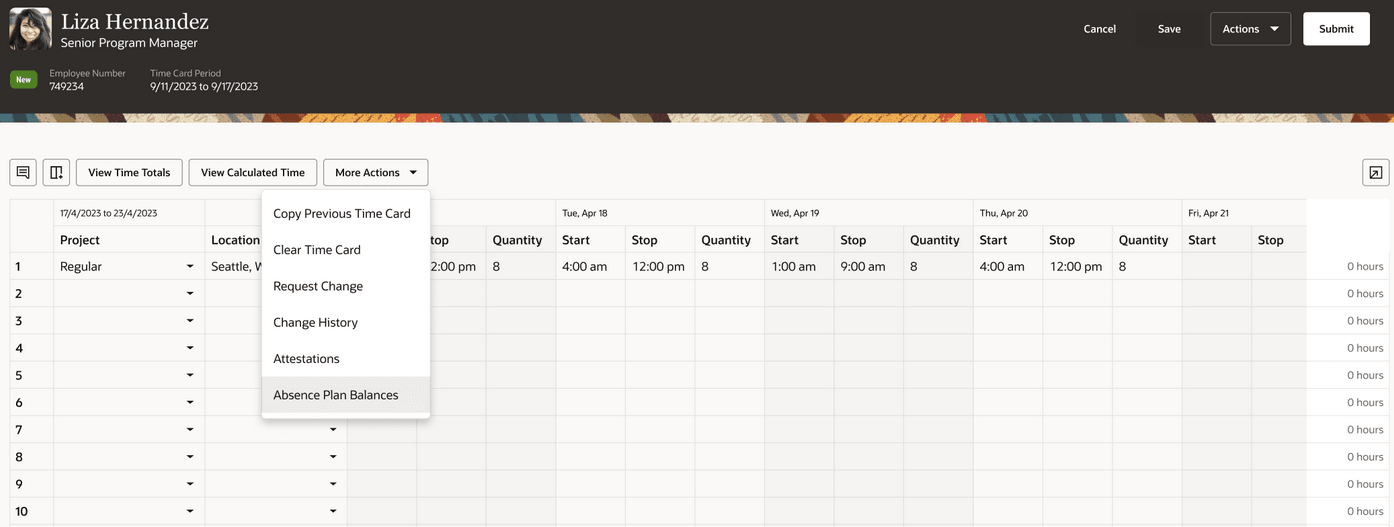Click the Thu, Apr 20 Start cell 4:00 am
This screenshot has width=1394, height=527.
pyautogui.click(x=1008, y=267)
